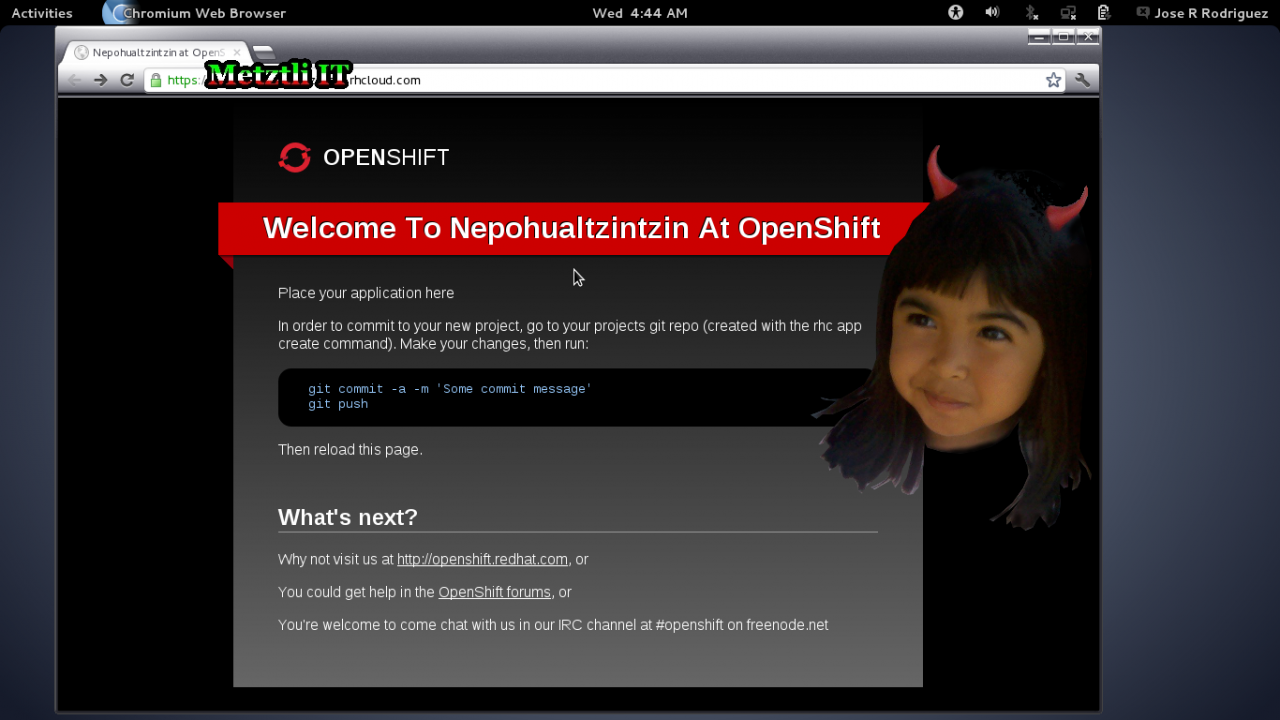
Task: Bookmark this page with the star icon
Action: click(x=1053, y=80)
